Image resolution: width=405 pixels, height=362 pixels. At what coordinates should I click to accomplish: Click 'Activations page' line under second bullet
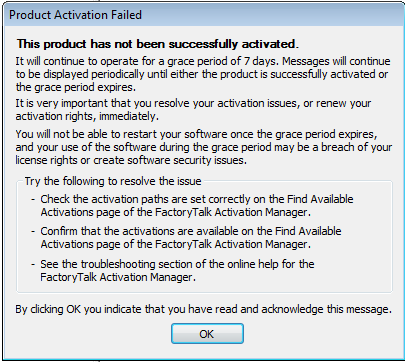tap(175, 244)
